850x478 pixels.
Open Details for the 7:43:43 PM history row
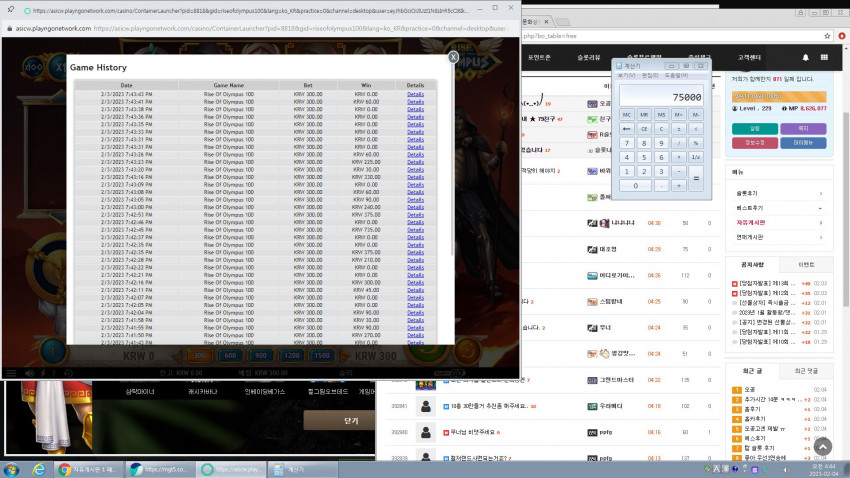pos(415,94)
